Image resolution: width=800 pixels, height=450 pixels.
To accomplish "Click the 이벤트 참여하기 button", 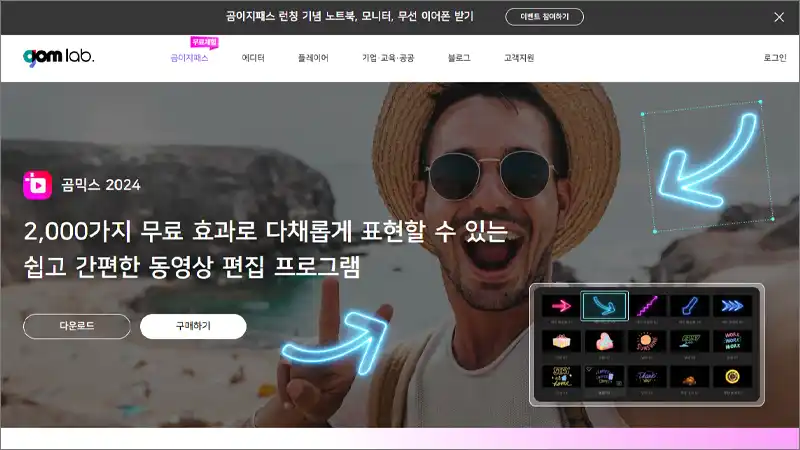I will pos(544,17).
